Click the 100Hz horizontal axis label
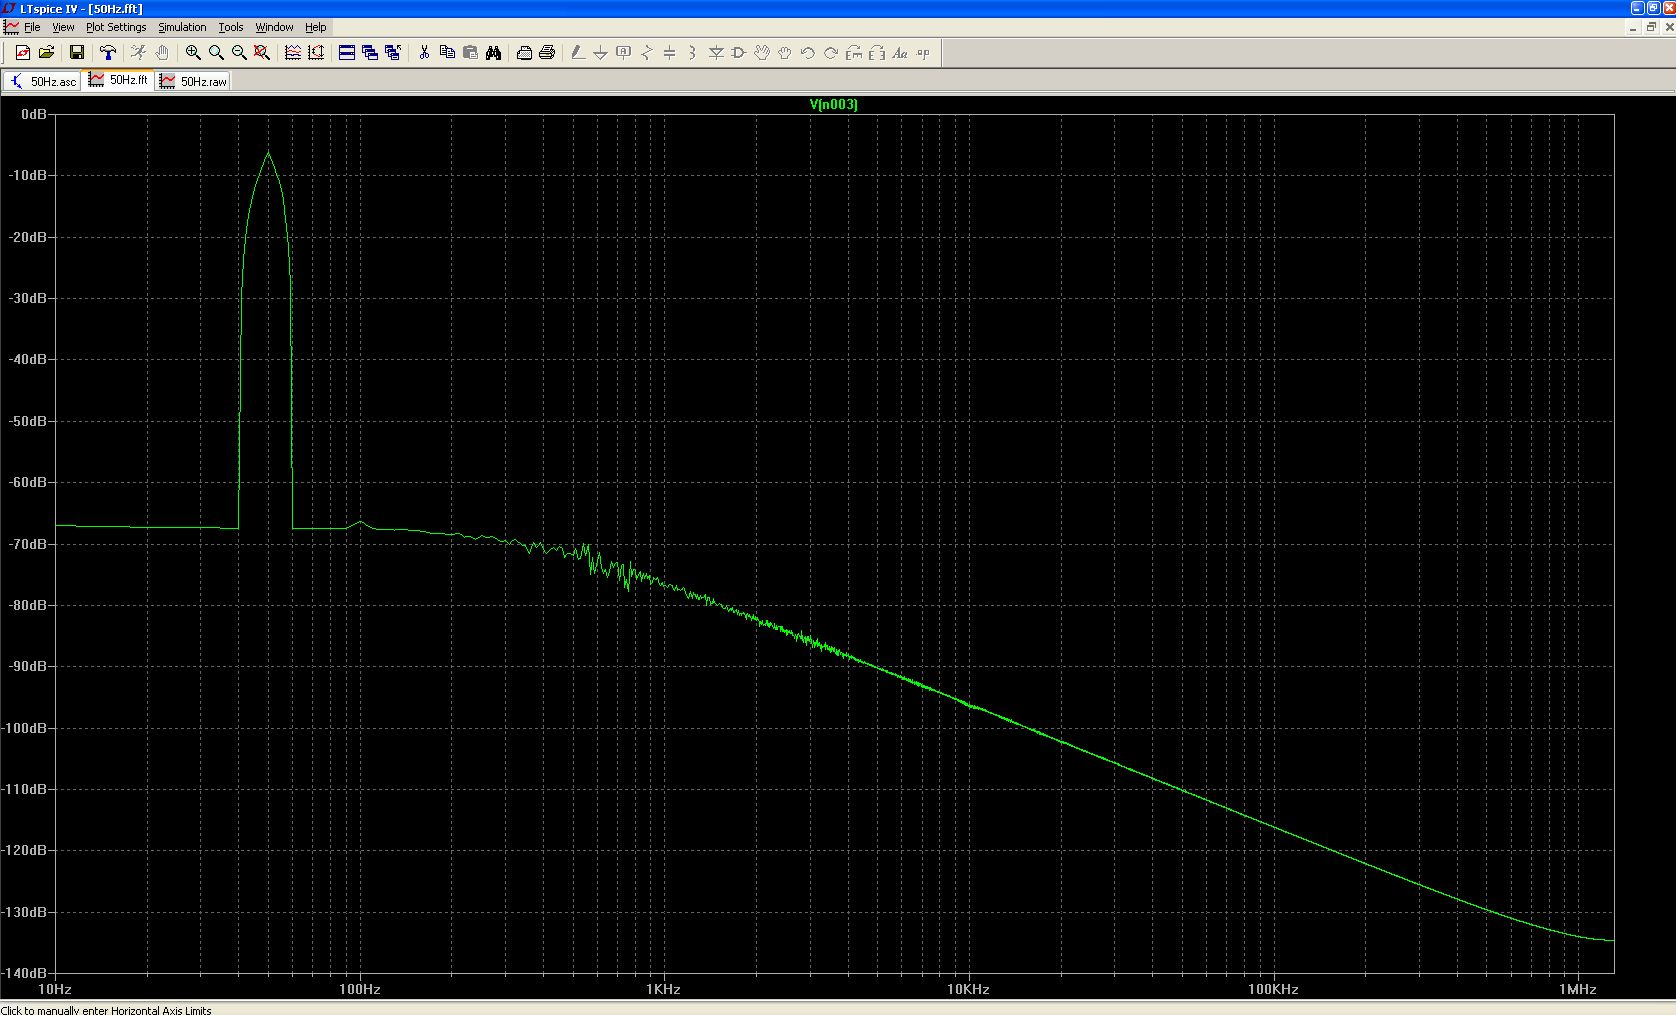 [x=360, y=989]
